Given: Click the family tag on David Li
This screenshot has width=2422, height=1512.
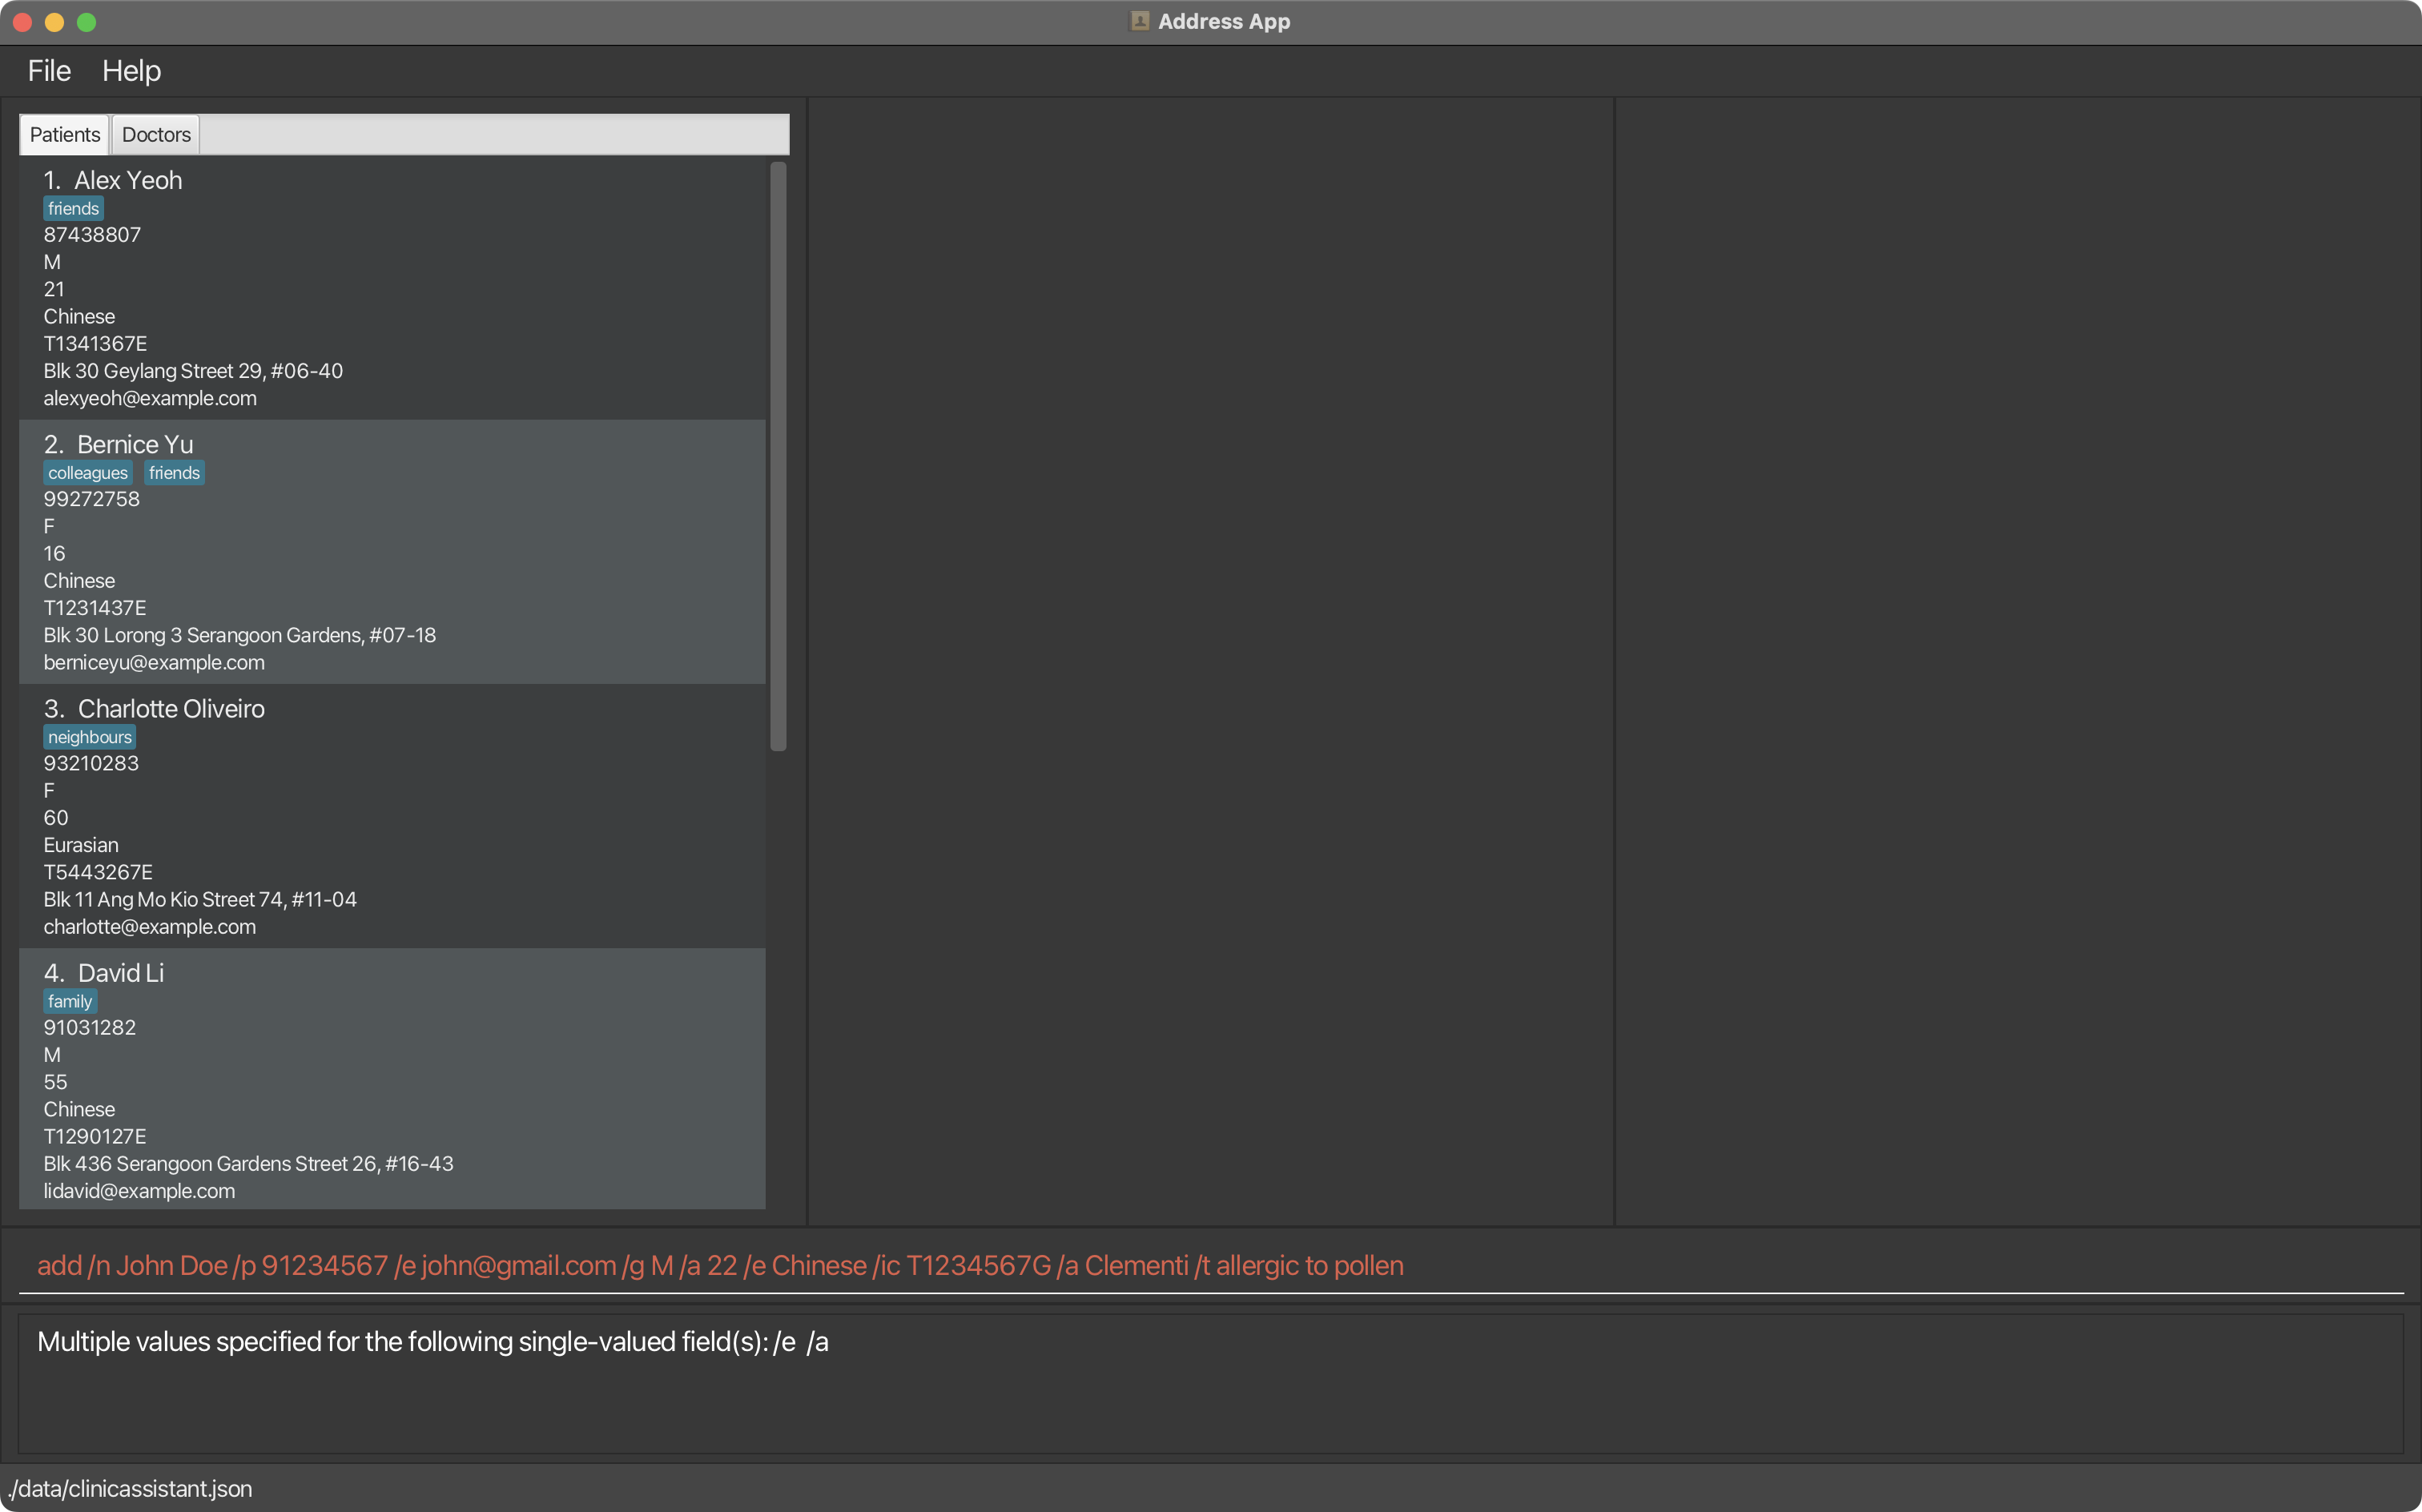Looking at the screenshot, I should pyautogui.click(x=70, y=1001).
